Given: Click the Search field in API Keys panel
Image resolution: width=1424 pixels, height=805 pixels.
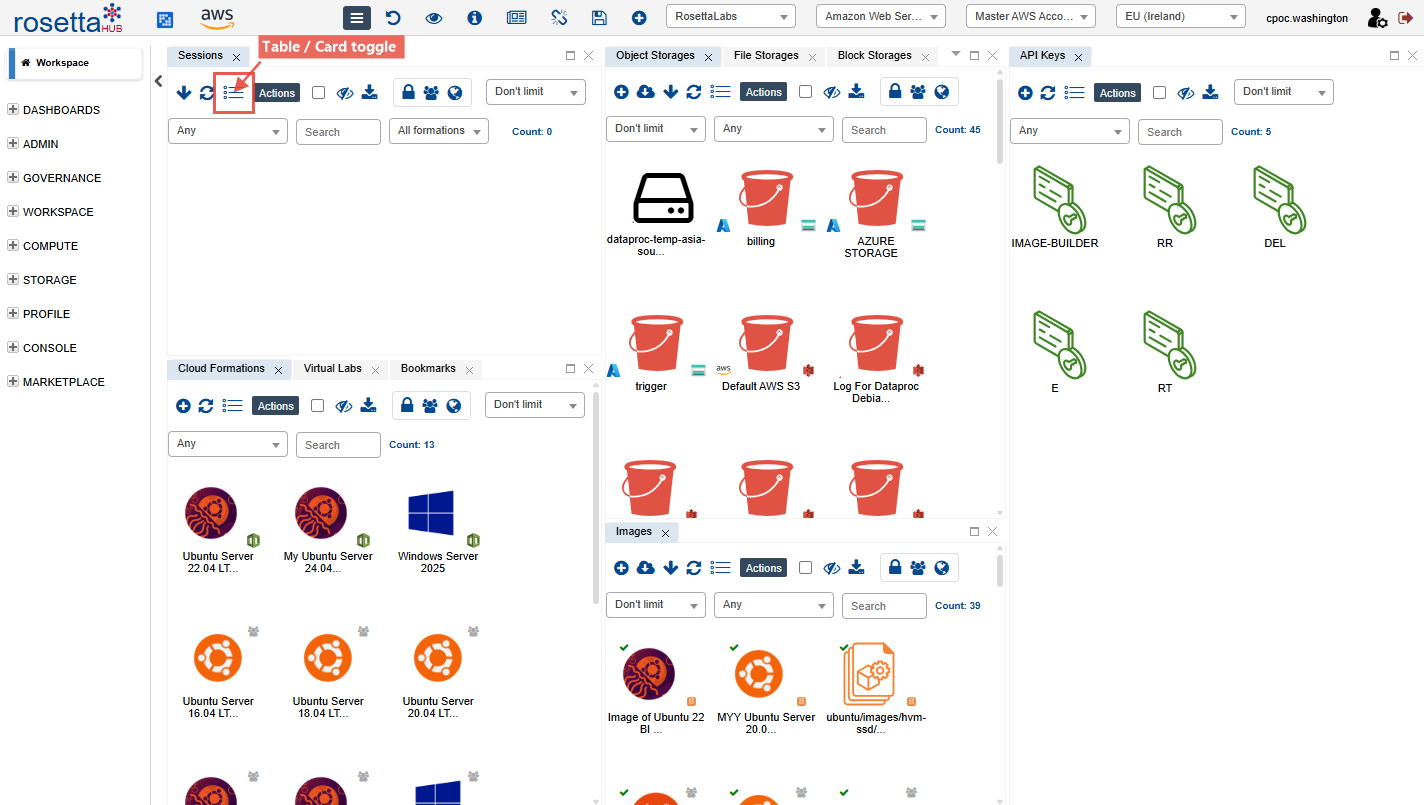Looking at the screenshot, I should point(1180,132).
